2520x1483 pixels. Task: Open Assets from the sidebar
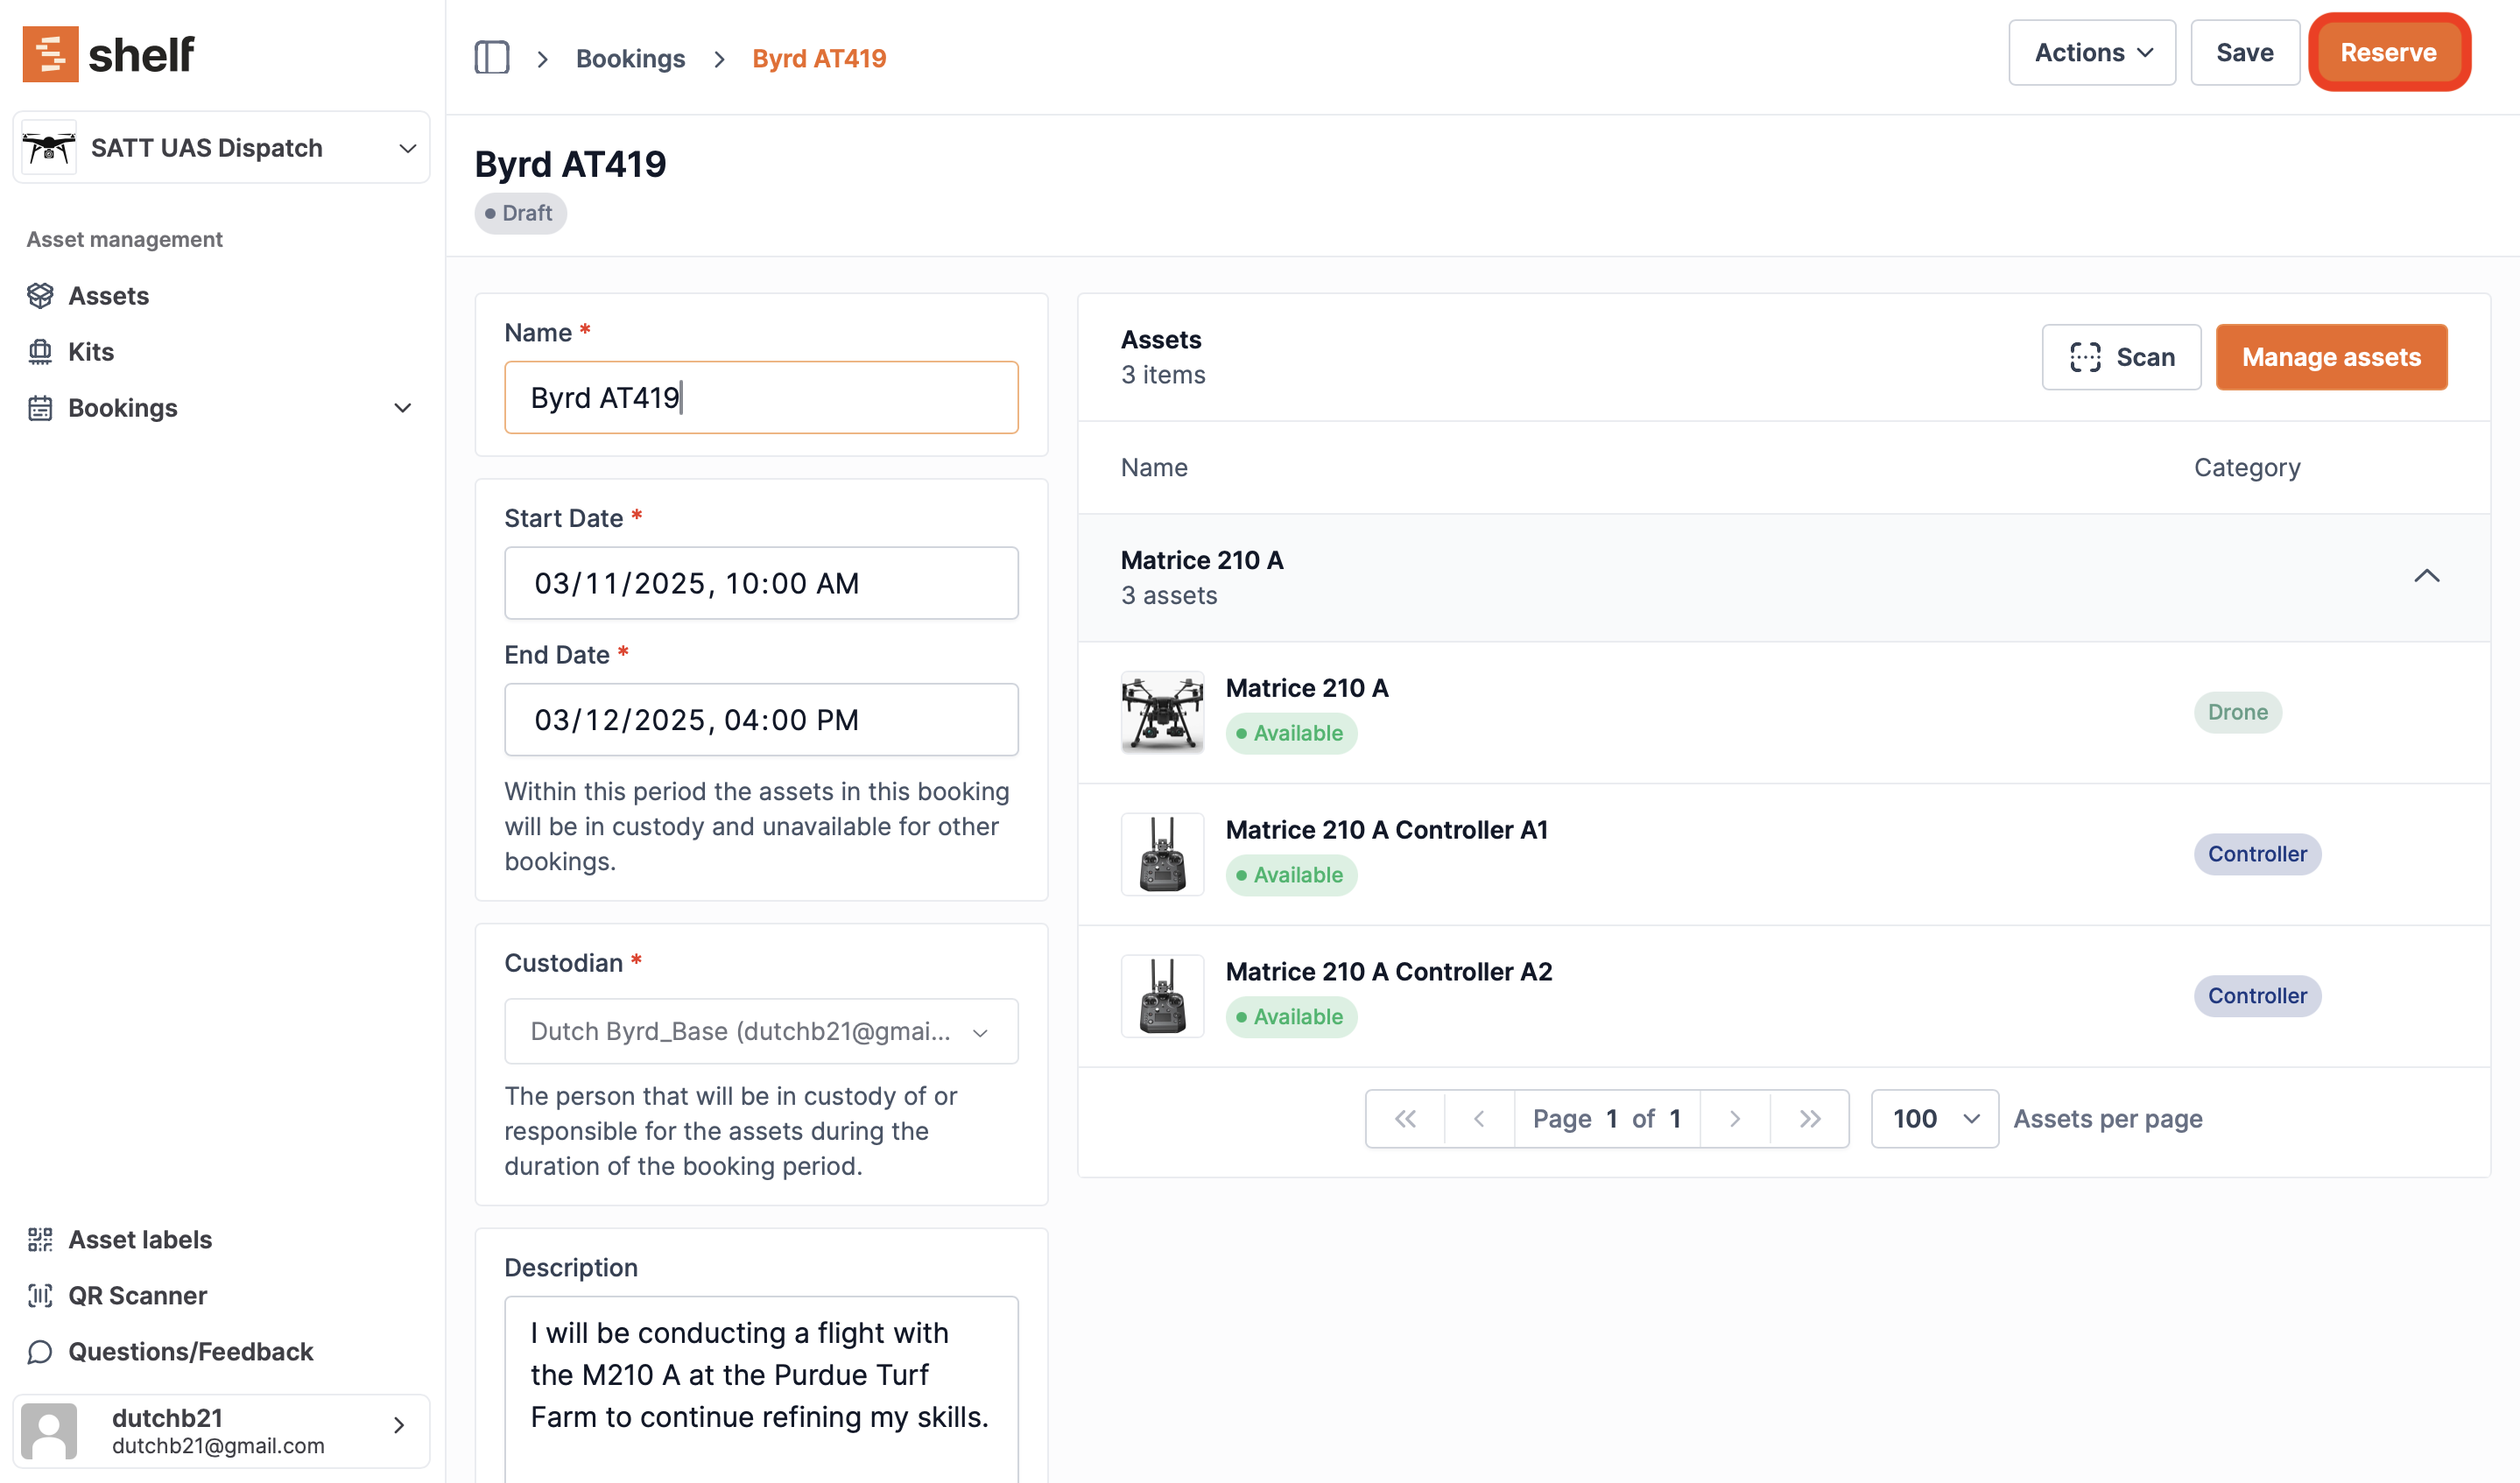click(108, 296)
